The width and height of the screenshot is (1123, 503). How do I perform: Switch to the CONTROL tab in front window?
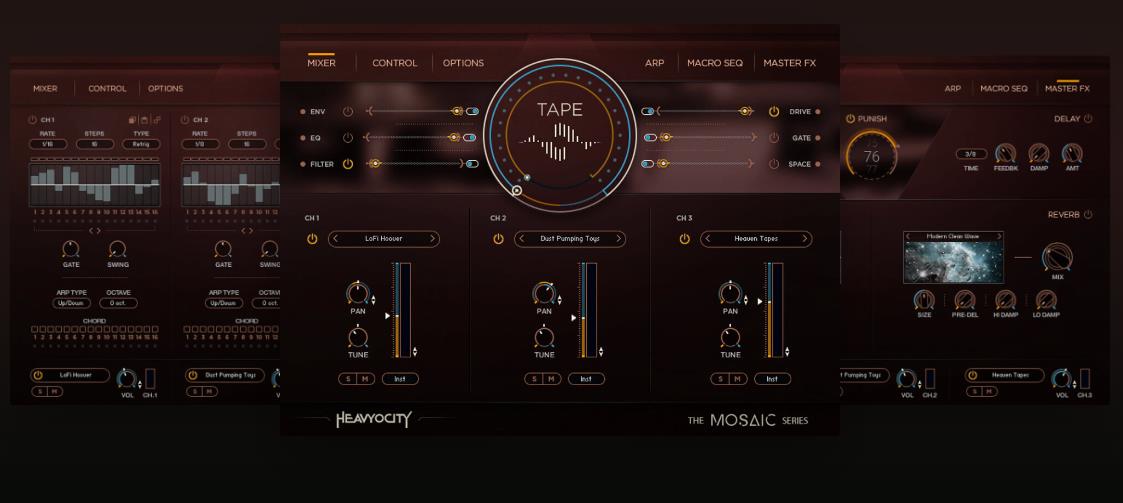[395, 63]
